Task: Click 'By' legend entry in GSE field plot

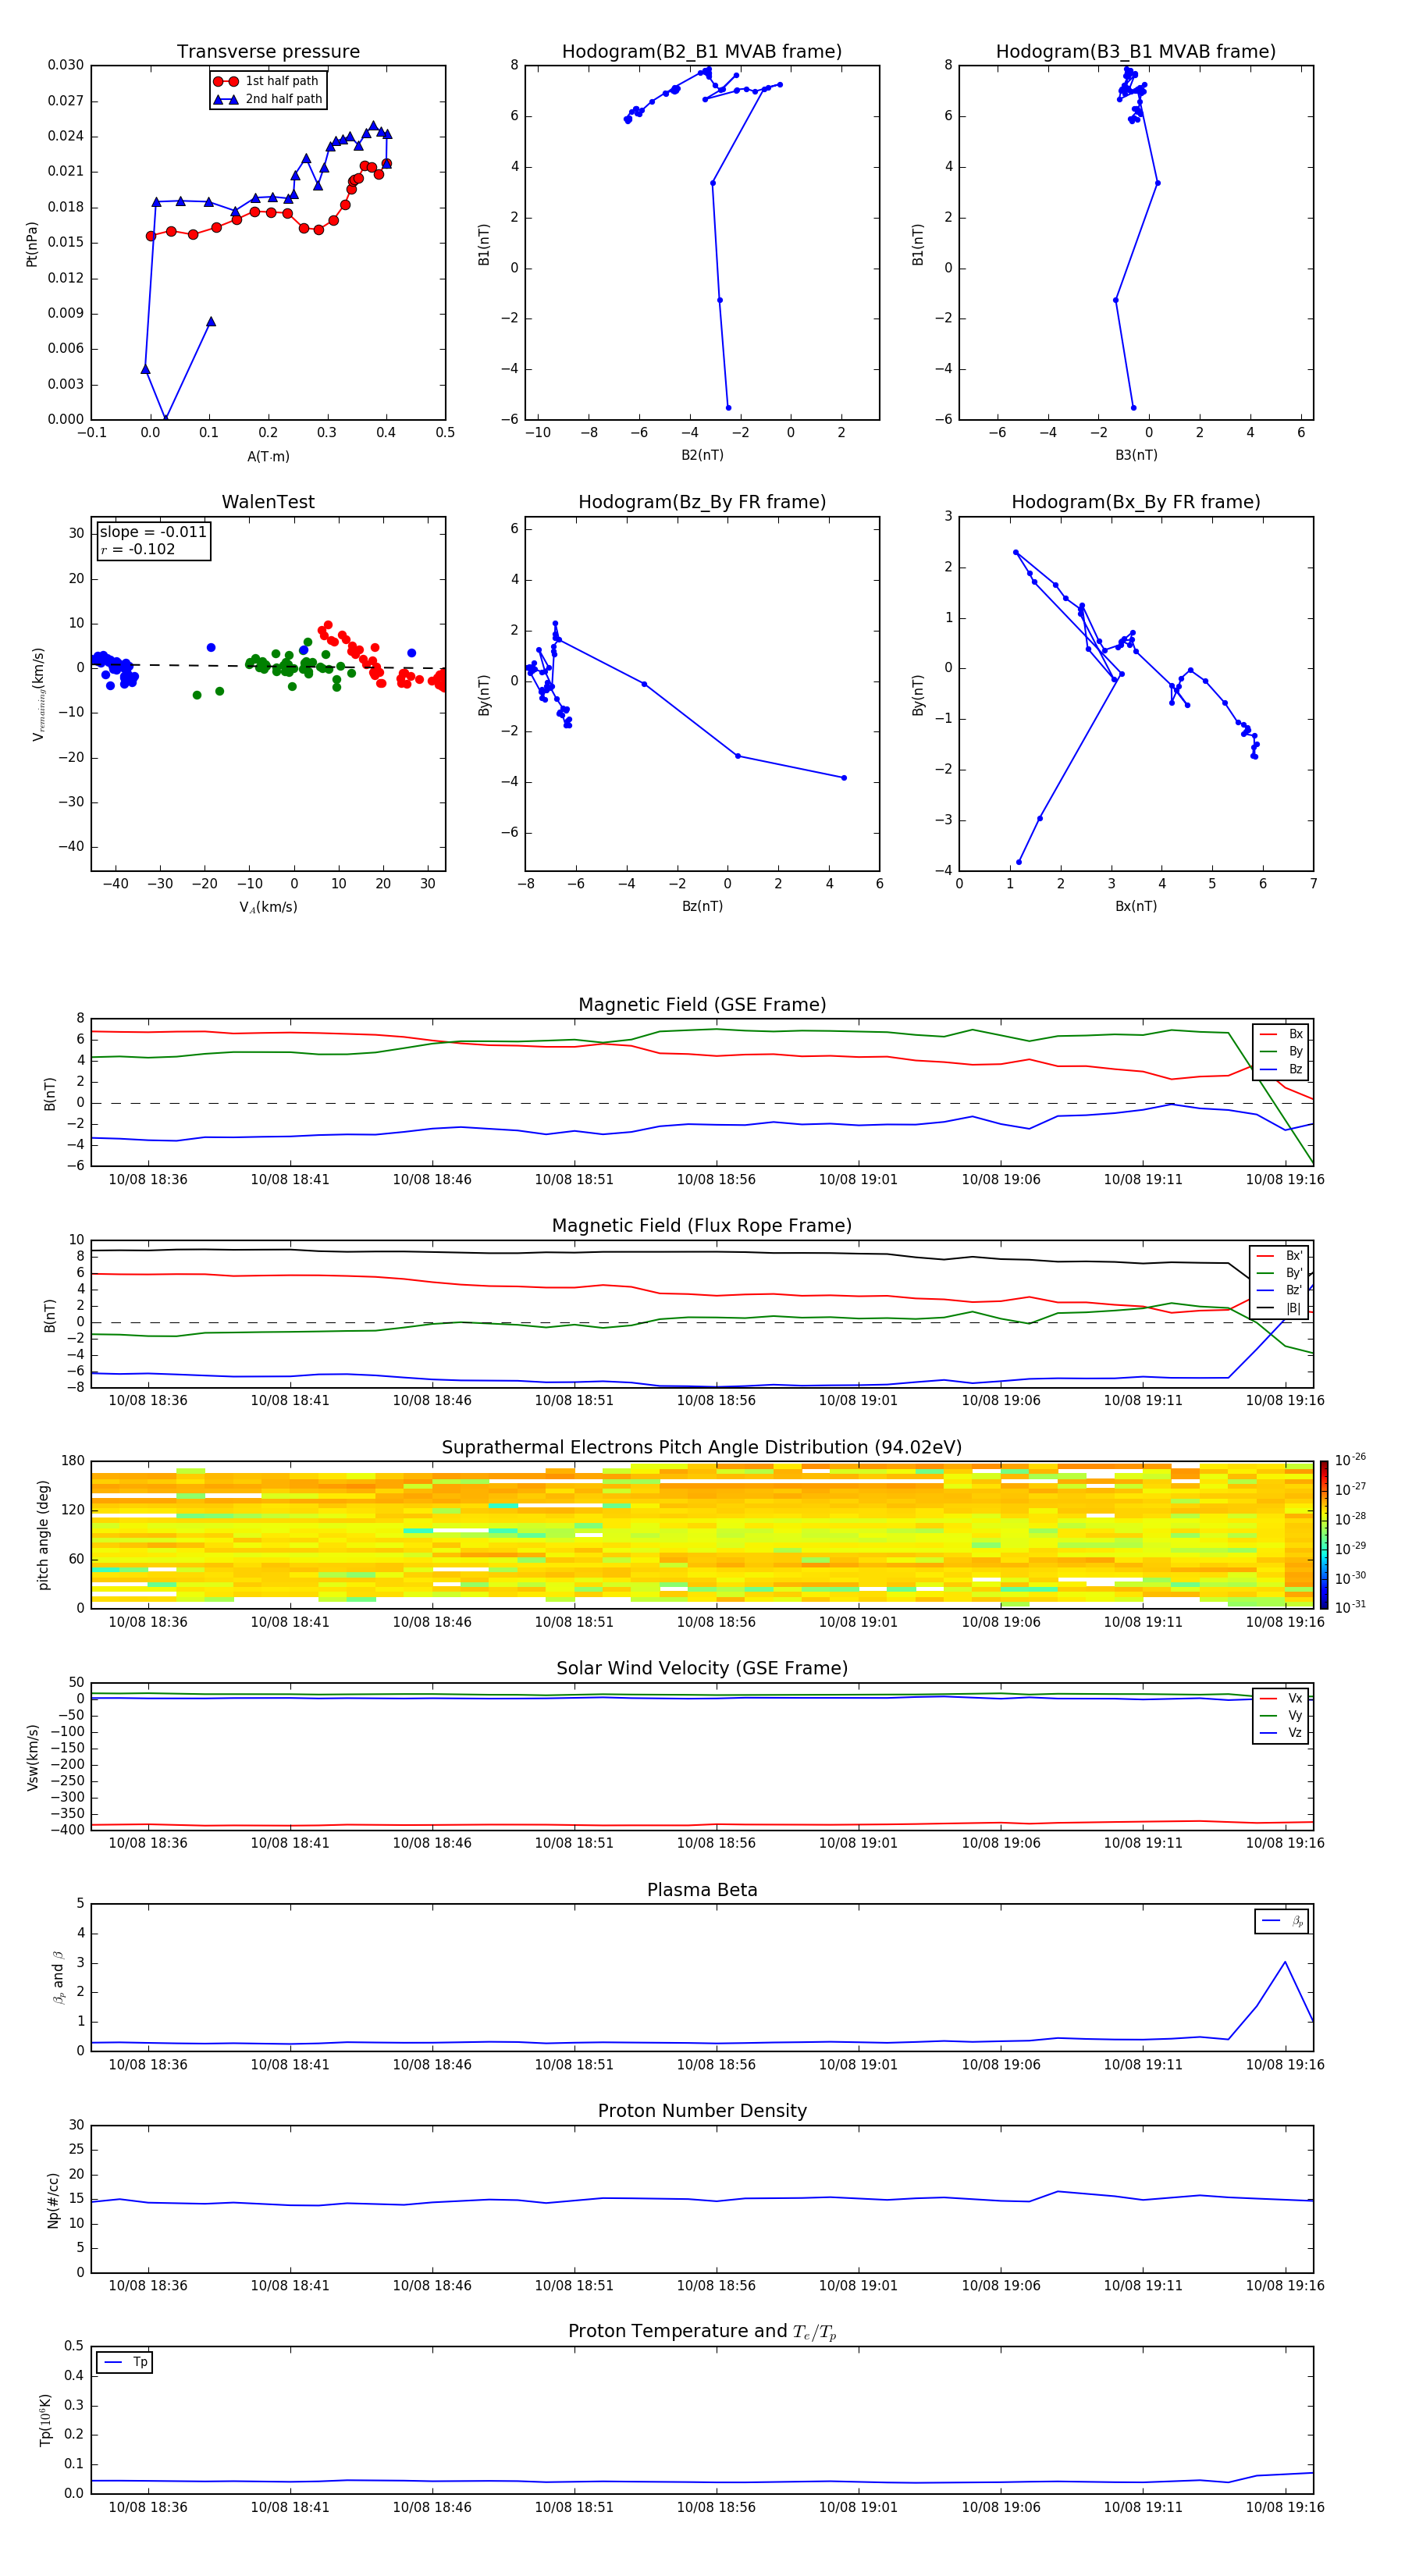Action: point(1281,1051)
